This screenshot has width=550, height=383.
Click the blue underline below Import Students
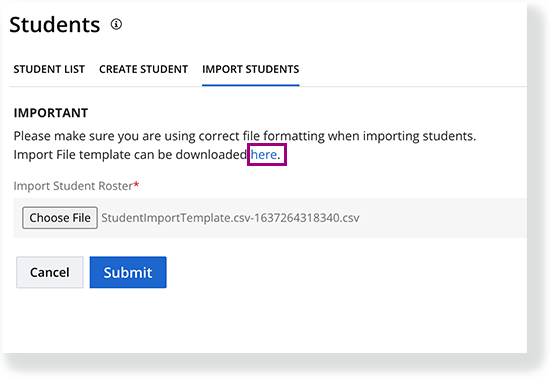click(250, 85)
